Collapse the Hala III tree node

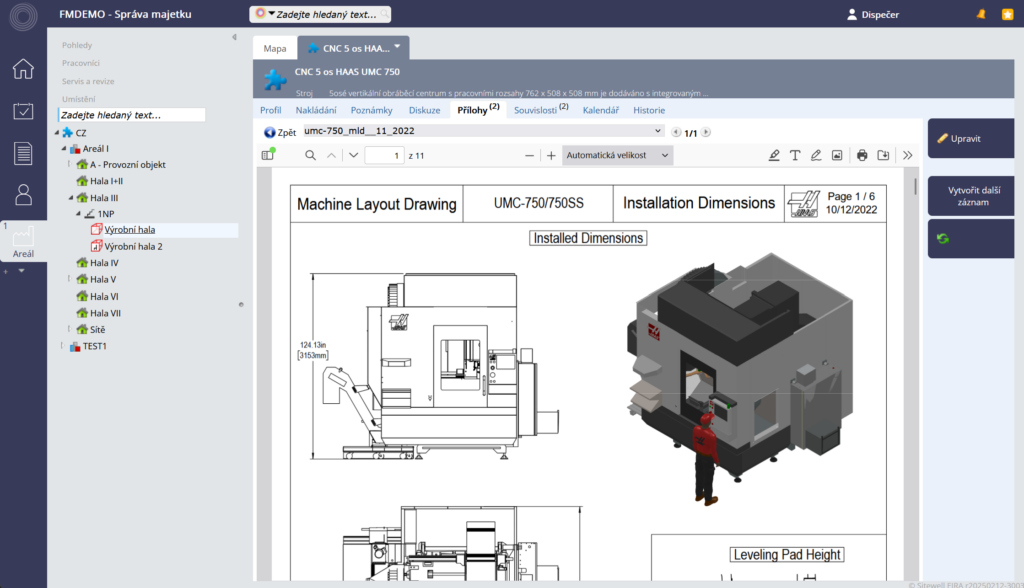point(69,198)
